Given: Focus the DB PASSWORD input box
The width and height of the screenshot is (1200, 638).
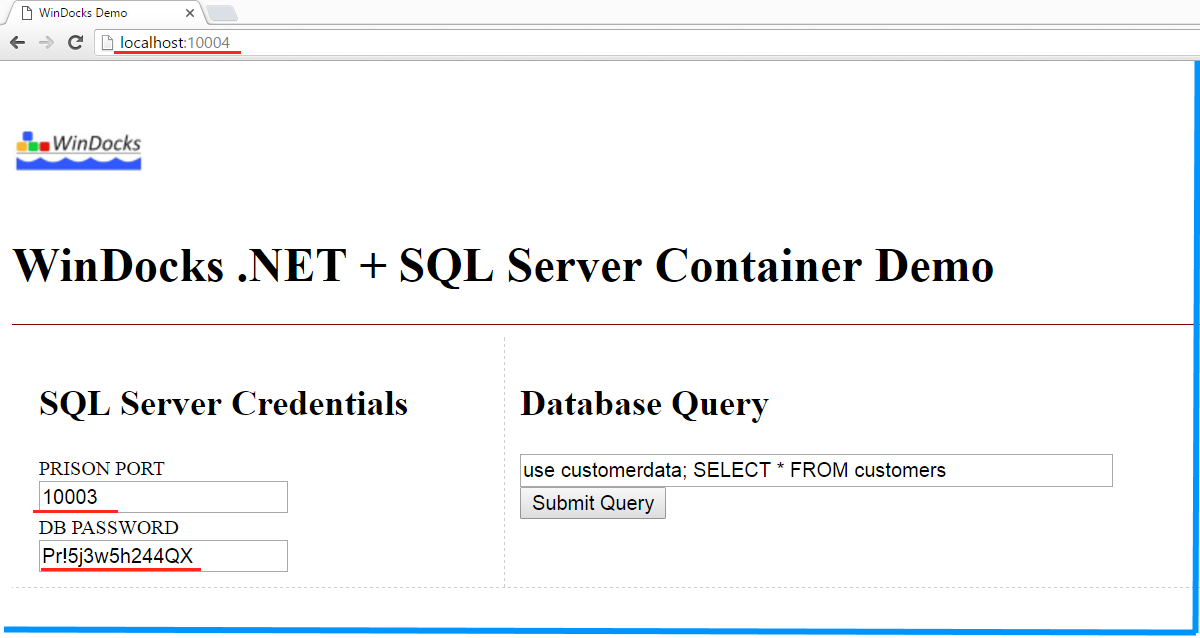Looking at the screenshot, I should (163, 556).
